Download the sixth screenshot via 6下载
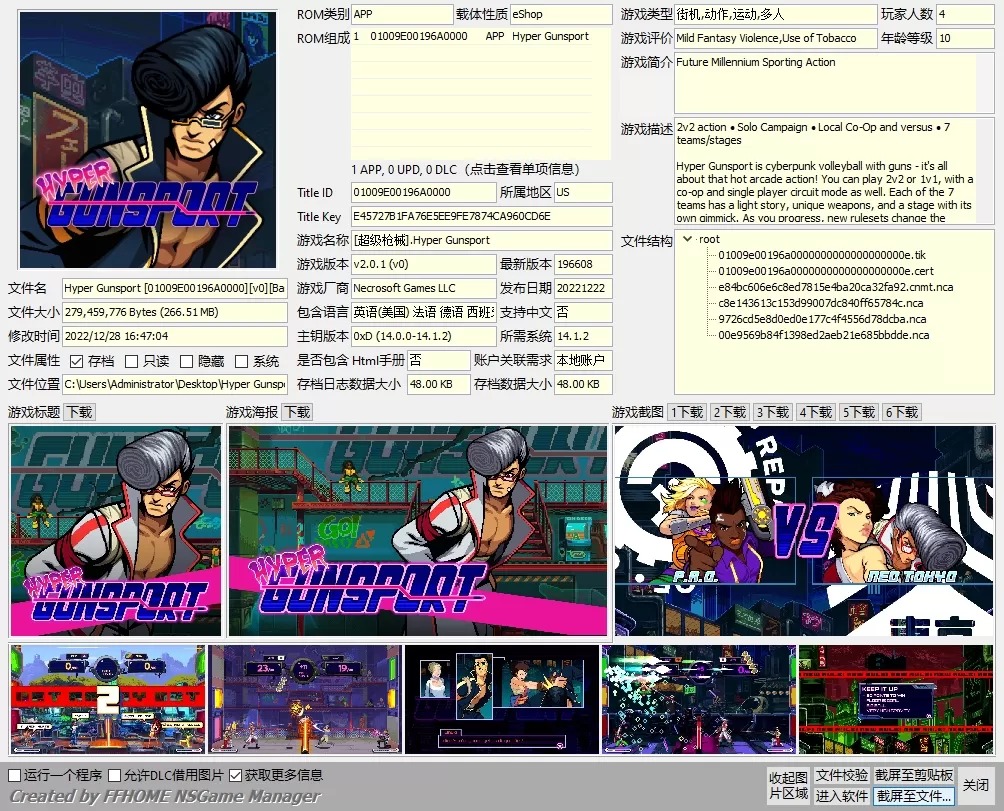The width and height of the screenshot is (1004, 811). 900,411
